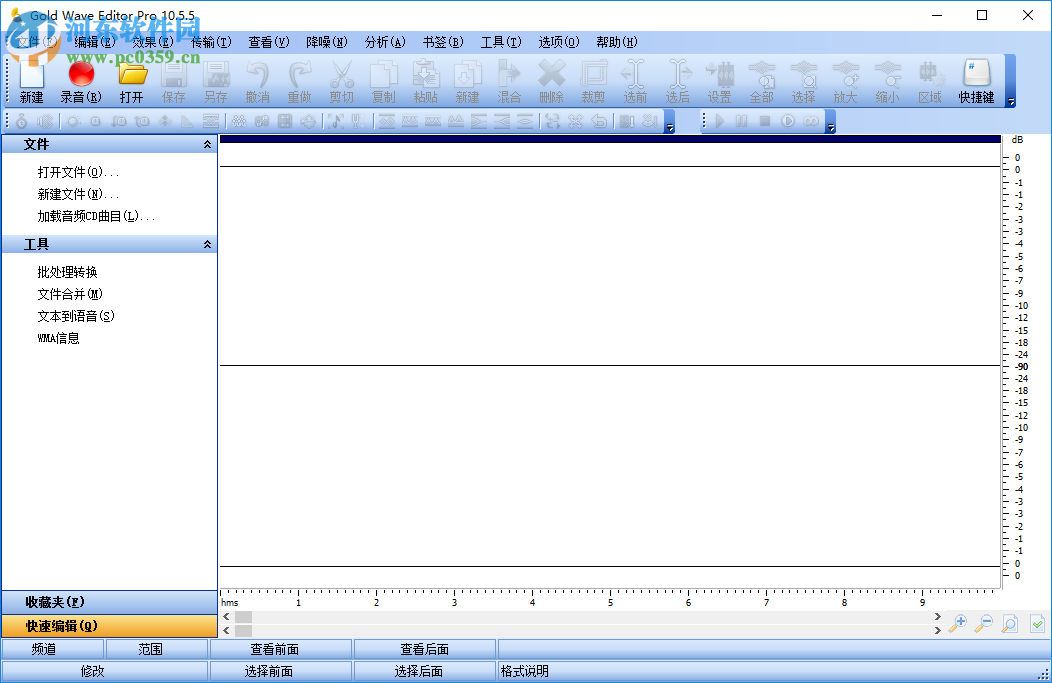Click the green checkmark document icon bottom right
Image resolution: width=1052 pixels, height=683 pixels.
pyautogui.click(x=1037, y=623)
